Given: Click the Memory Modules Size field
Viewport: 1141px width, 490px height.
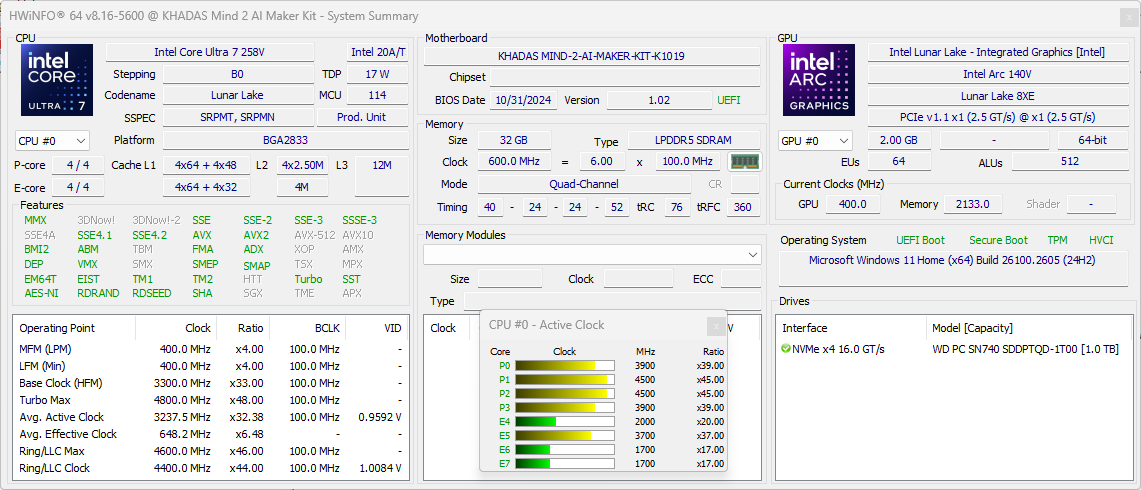Looking at the screenshot, I should pyautogui.click(x=510, y=279).
